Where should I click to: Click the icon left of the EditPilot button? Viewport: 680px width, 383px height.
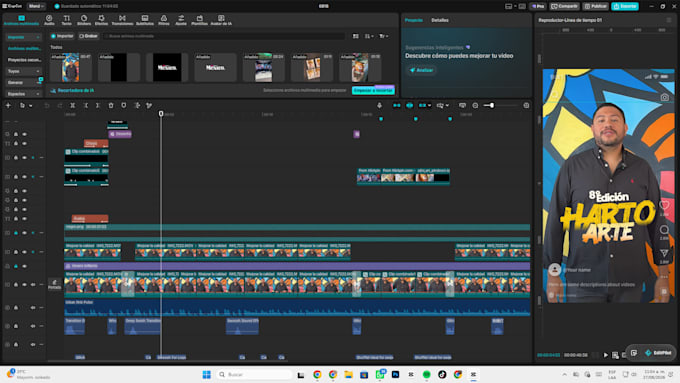[634, 353]
